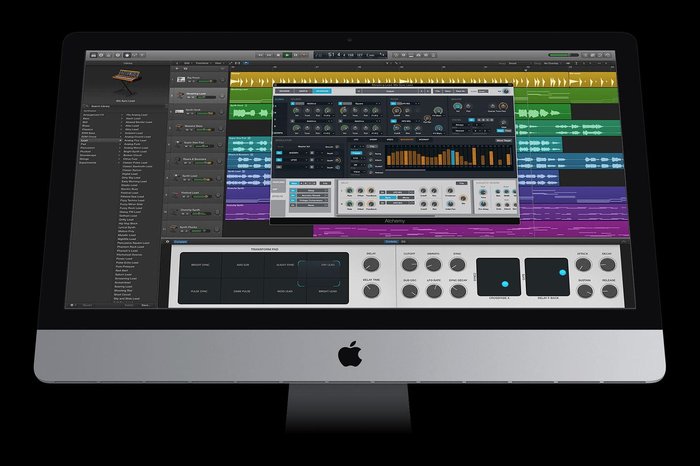Click the Save button at Library bottom
This screenshot has width=700, height=466.
(145, 305)
